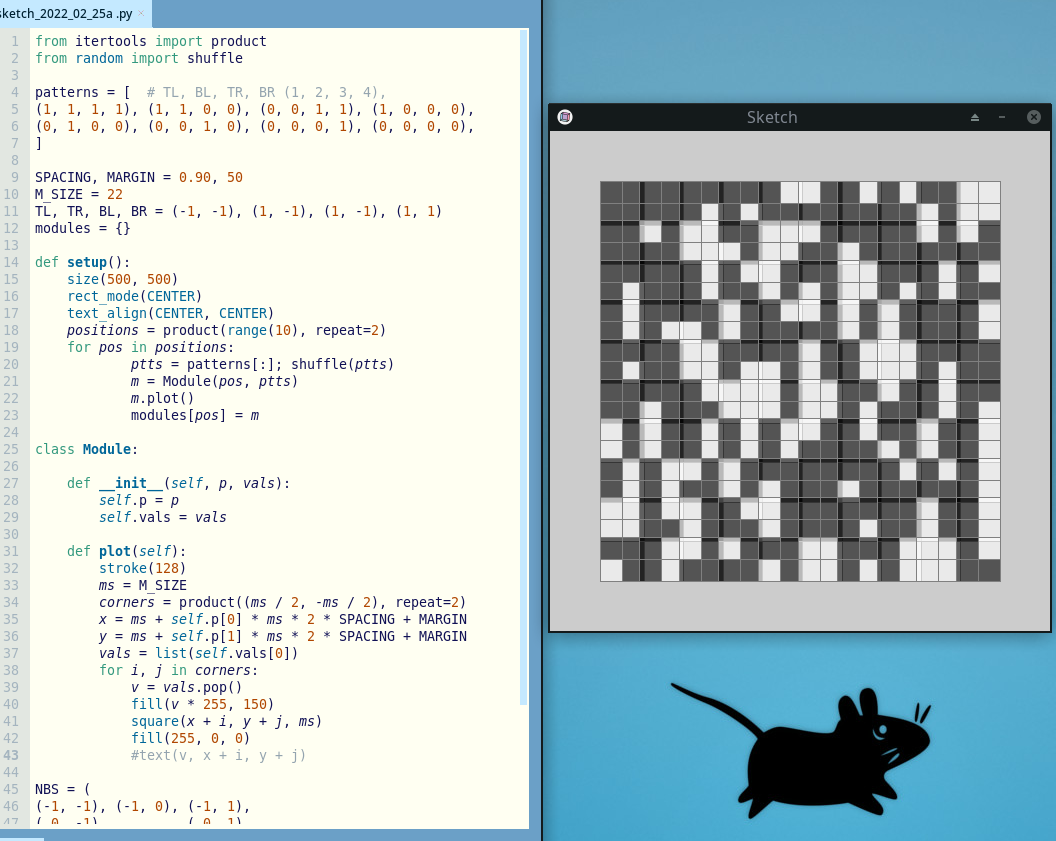Click 'from itertools import product' line
The height and width of the screenshot is (841, 1056).
click(150, 41)
